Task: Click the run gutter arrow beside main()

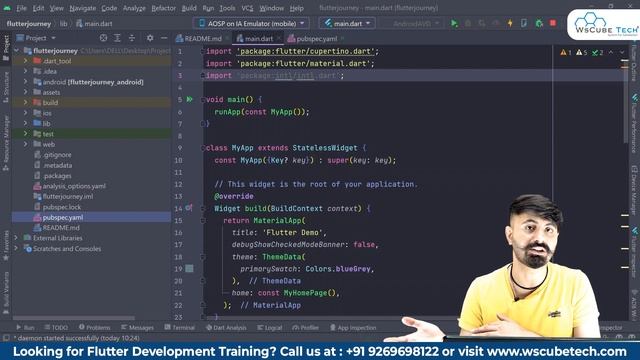Action: click(190, 99)
